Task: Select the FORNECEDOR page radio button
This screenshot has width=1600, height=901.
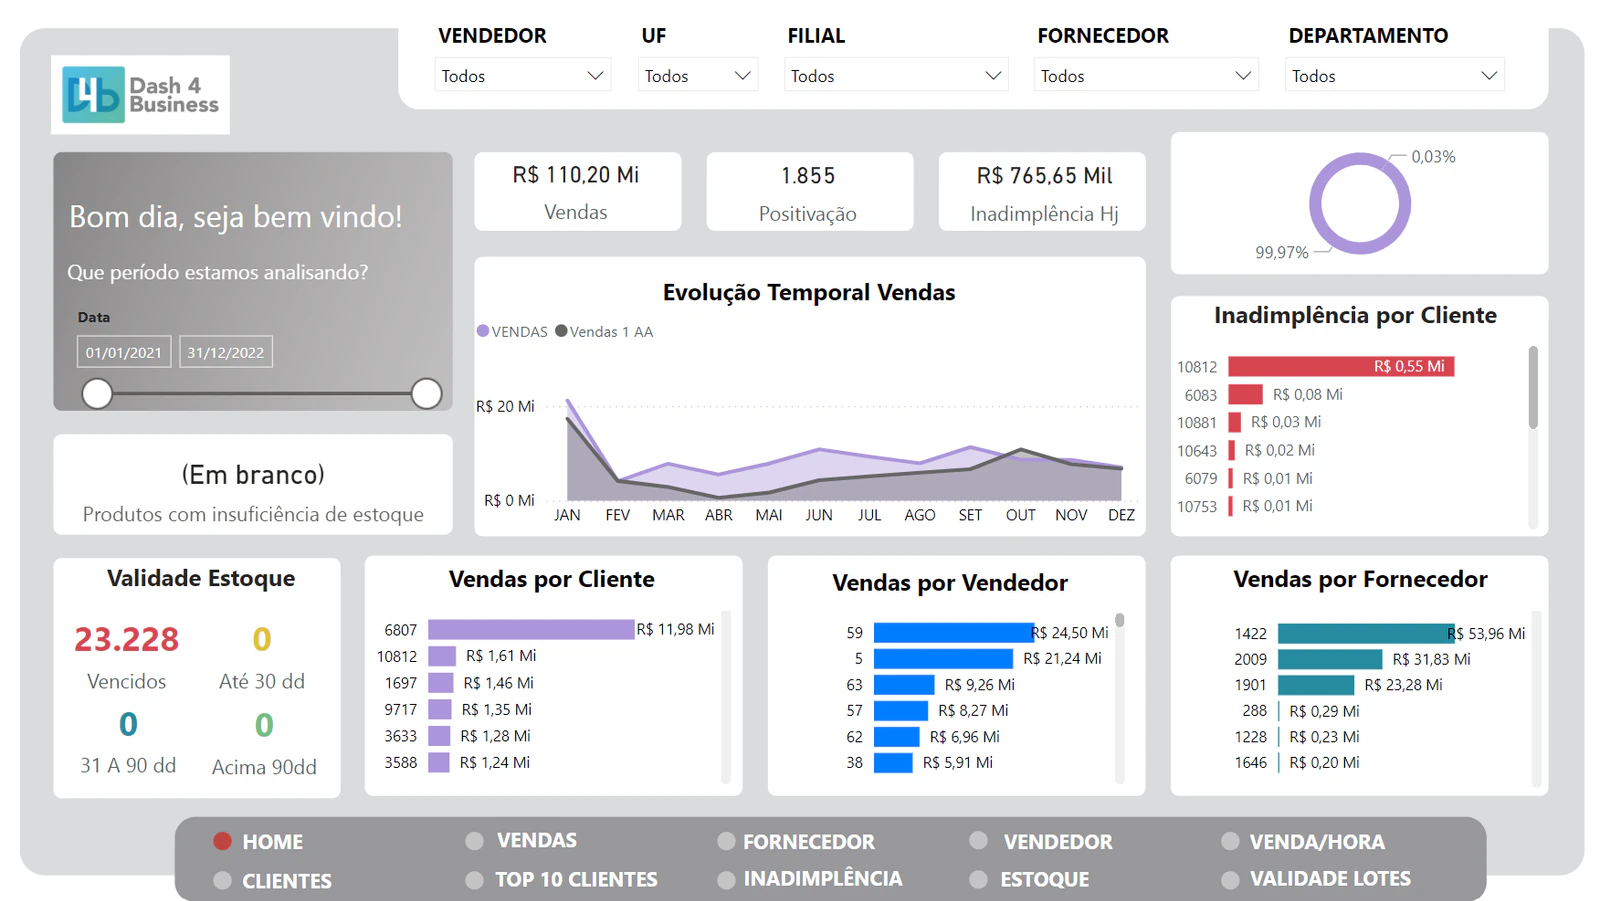Action: pyautogui.click(x=726, y=841)
